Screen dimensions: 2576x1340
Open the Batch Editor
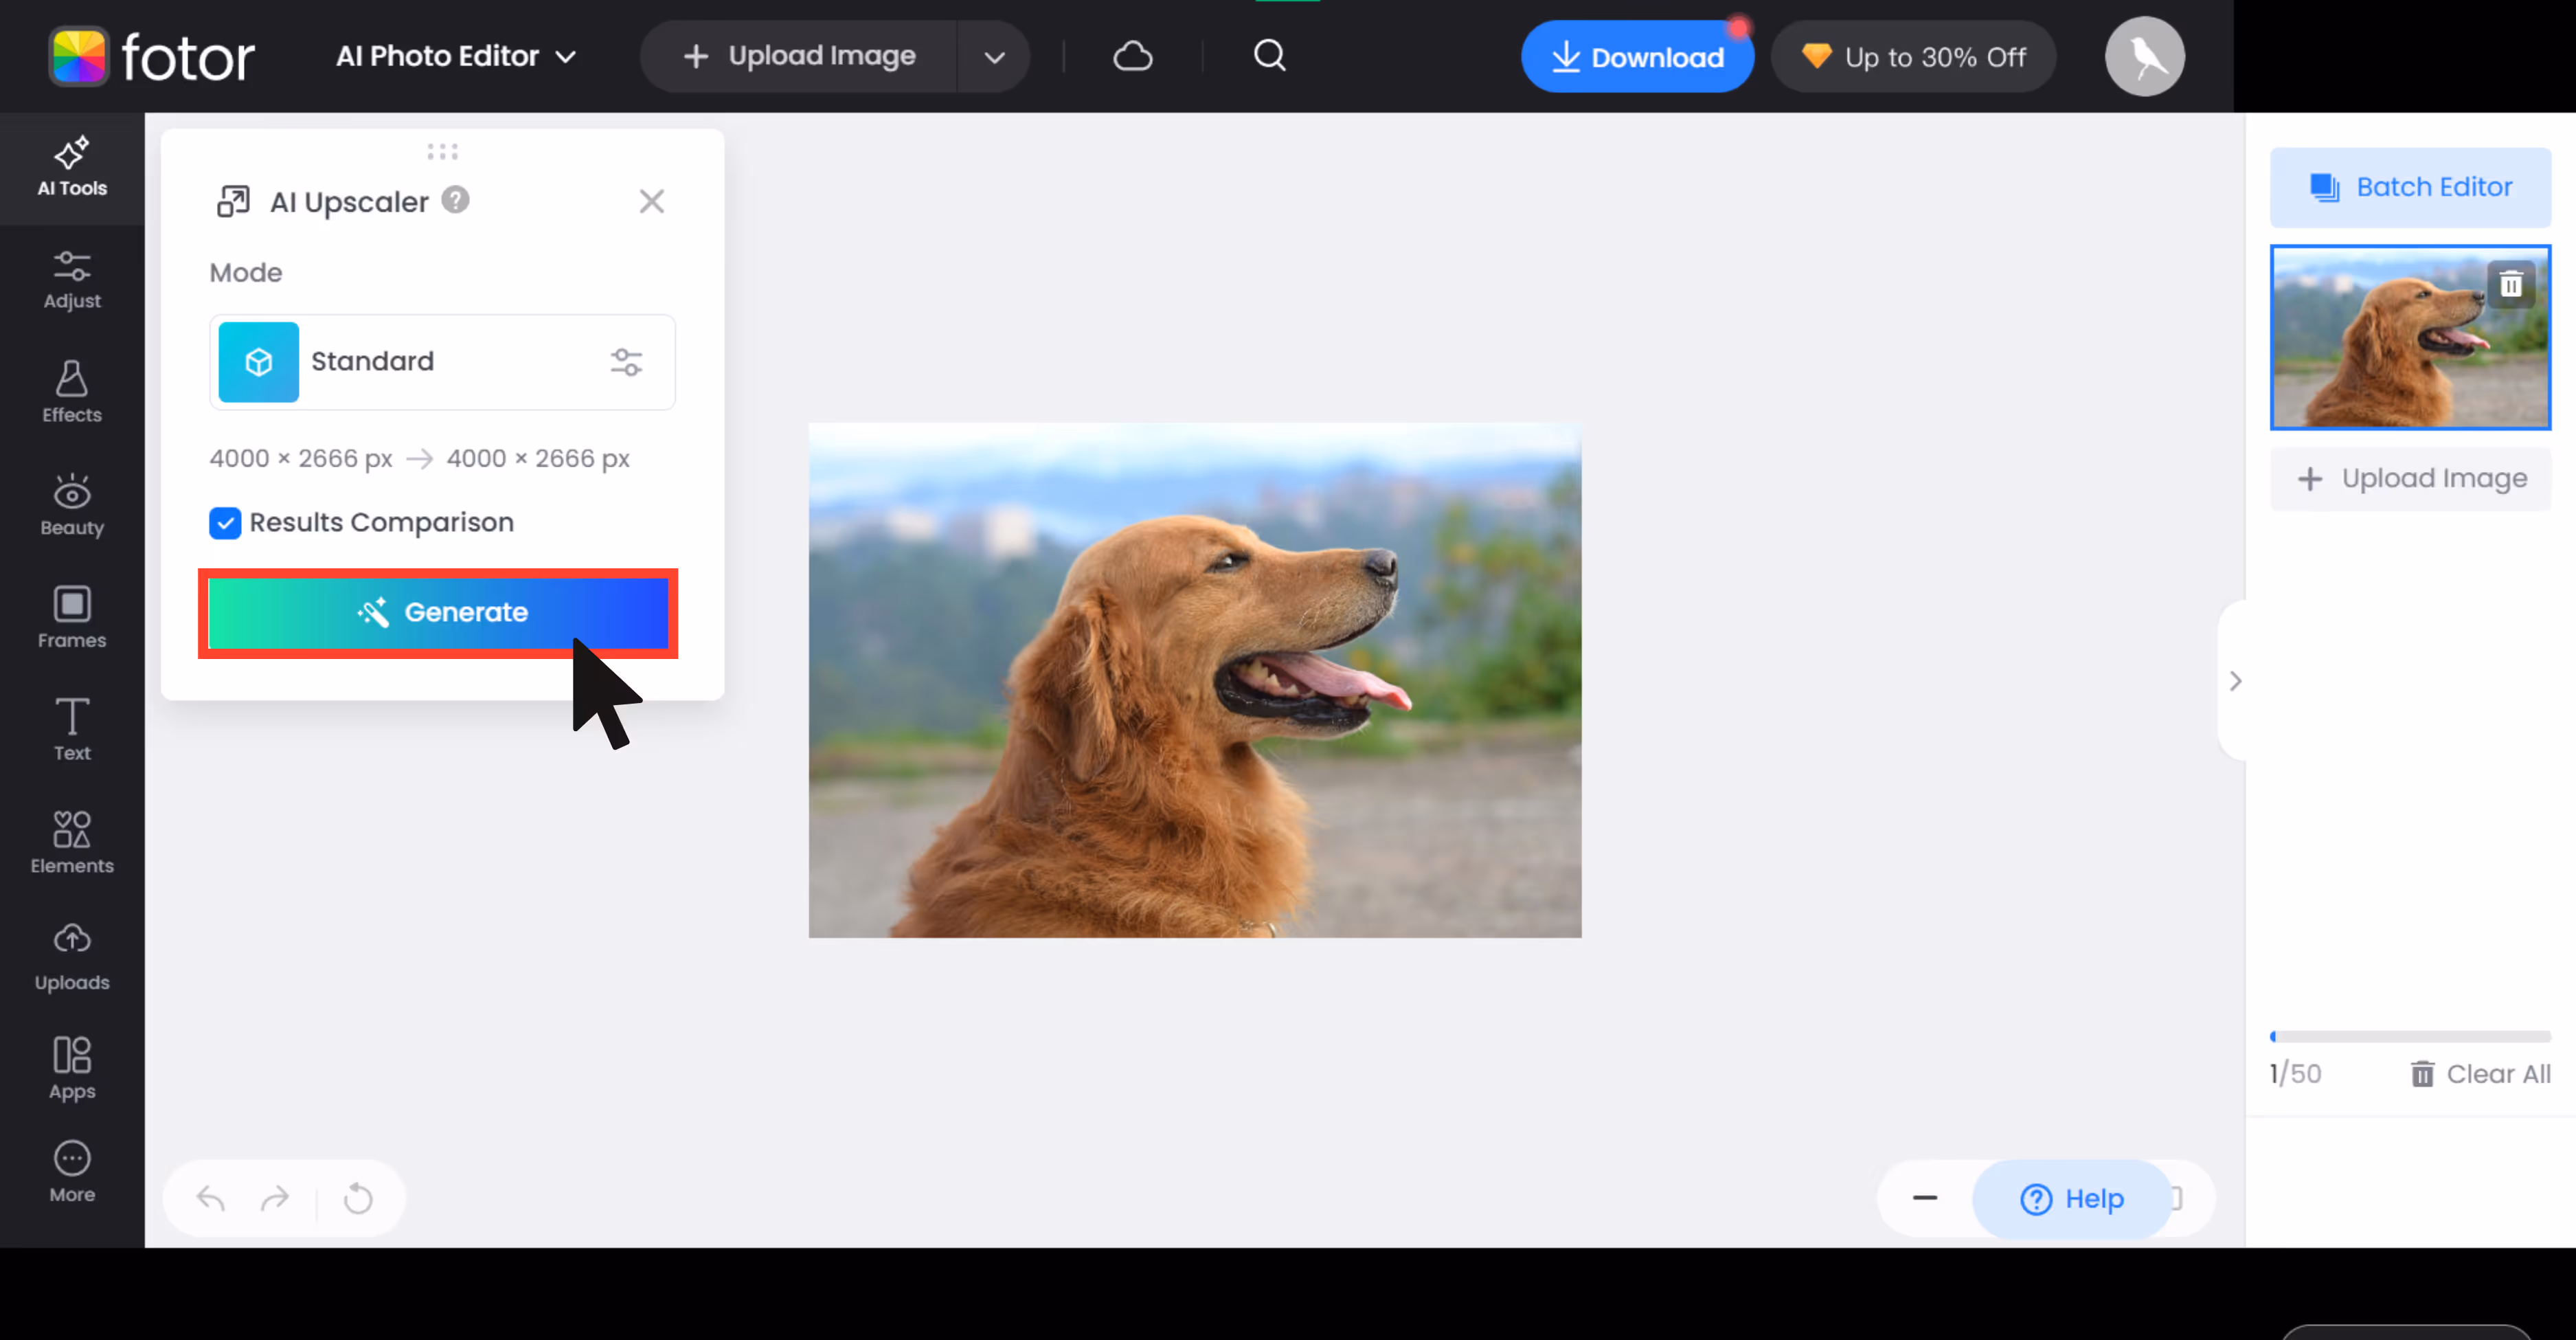tap(2411, 187)
